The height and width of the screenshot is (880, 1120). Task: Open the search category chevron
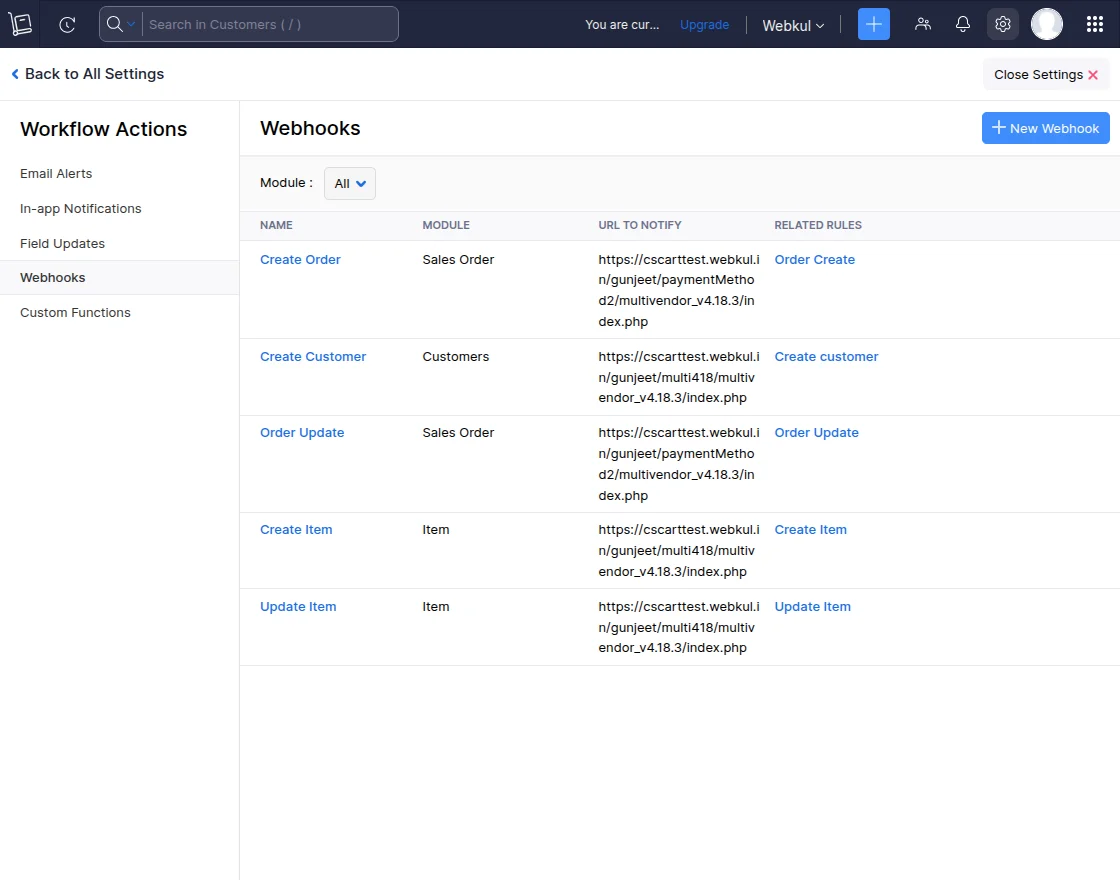[x=131, y=23]
